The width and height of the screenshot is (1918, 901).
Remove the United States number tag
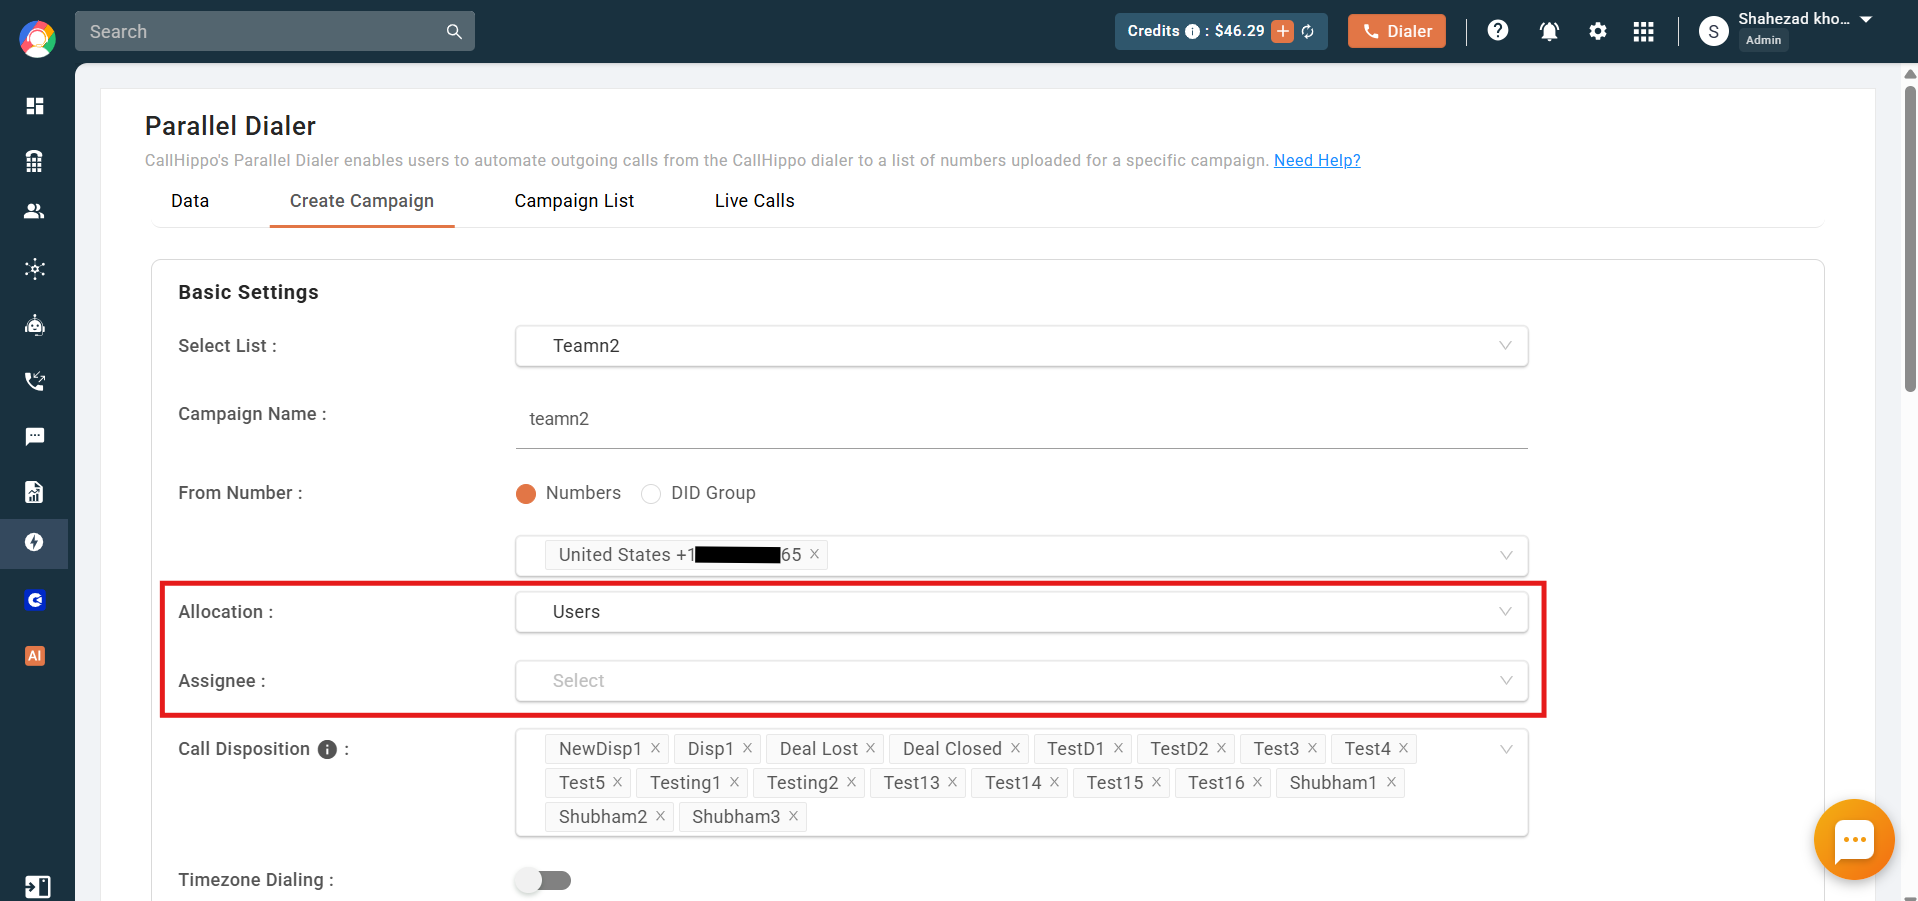tap(814, 554)
